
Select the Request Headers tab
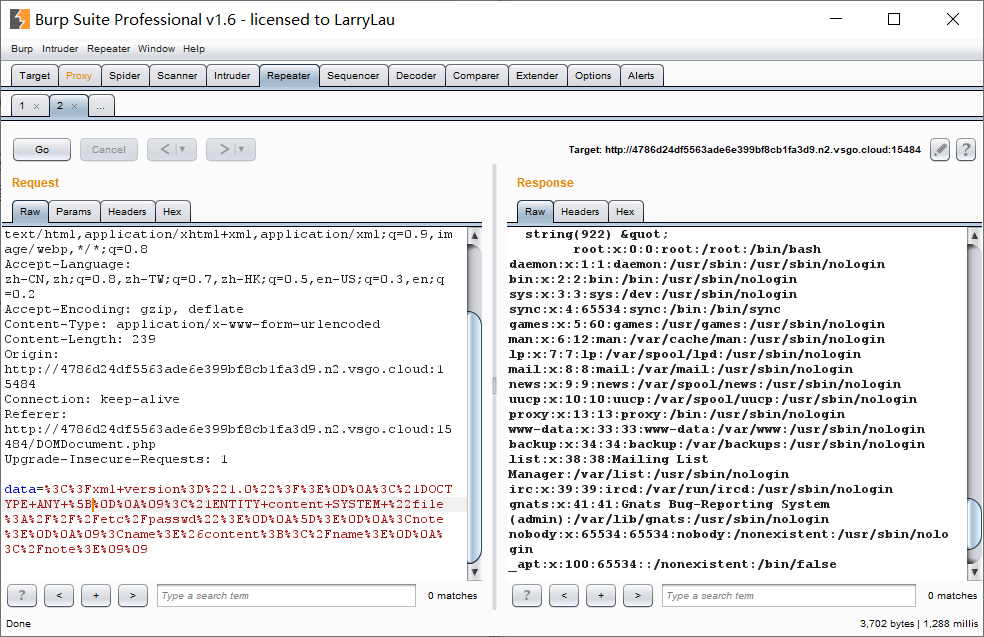tap(127, 211)
